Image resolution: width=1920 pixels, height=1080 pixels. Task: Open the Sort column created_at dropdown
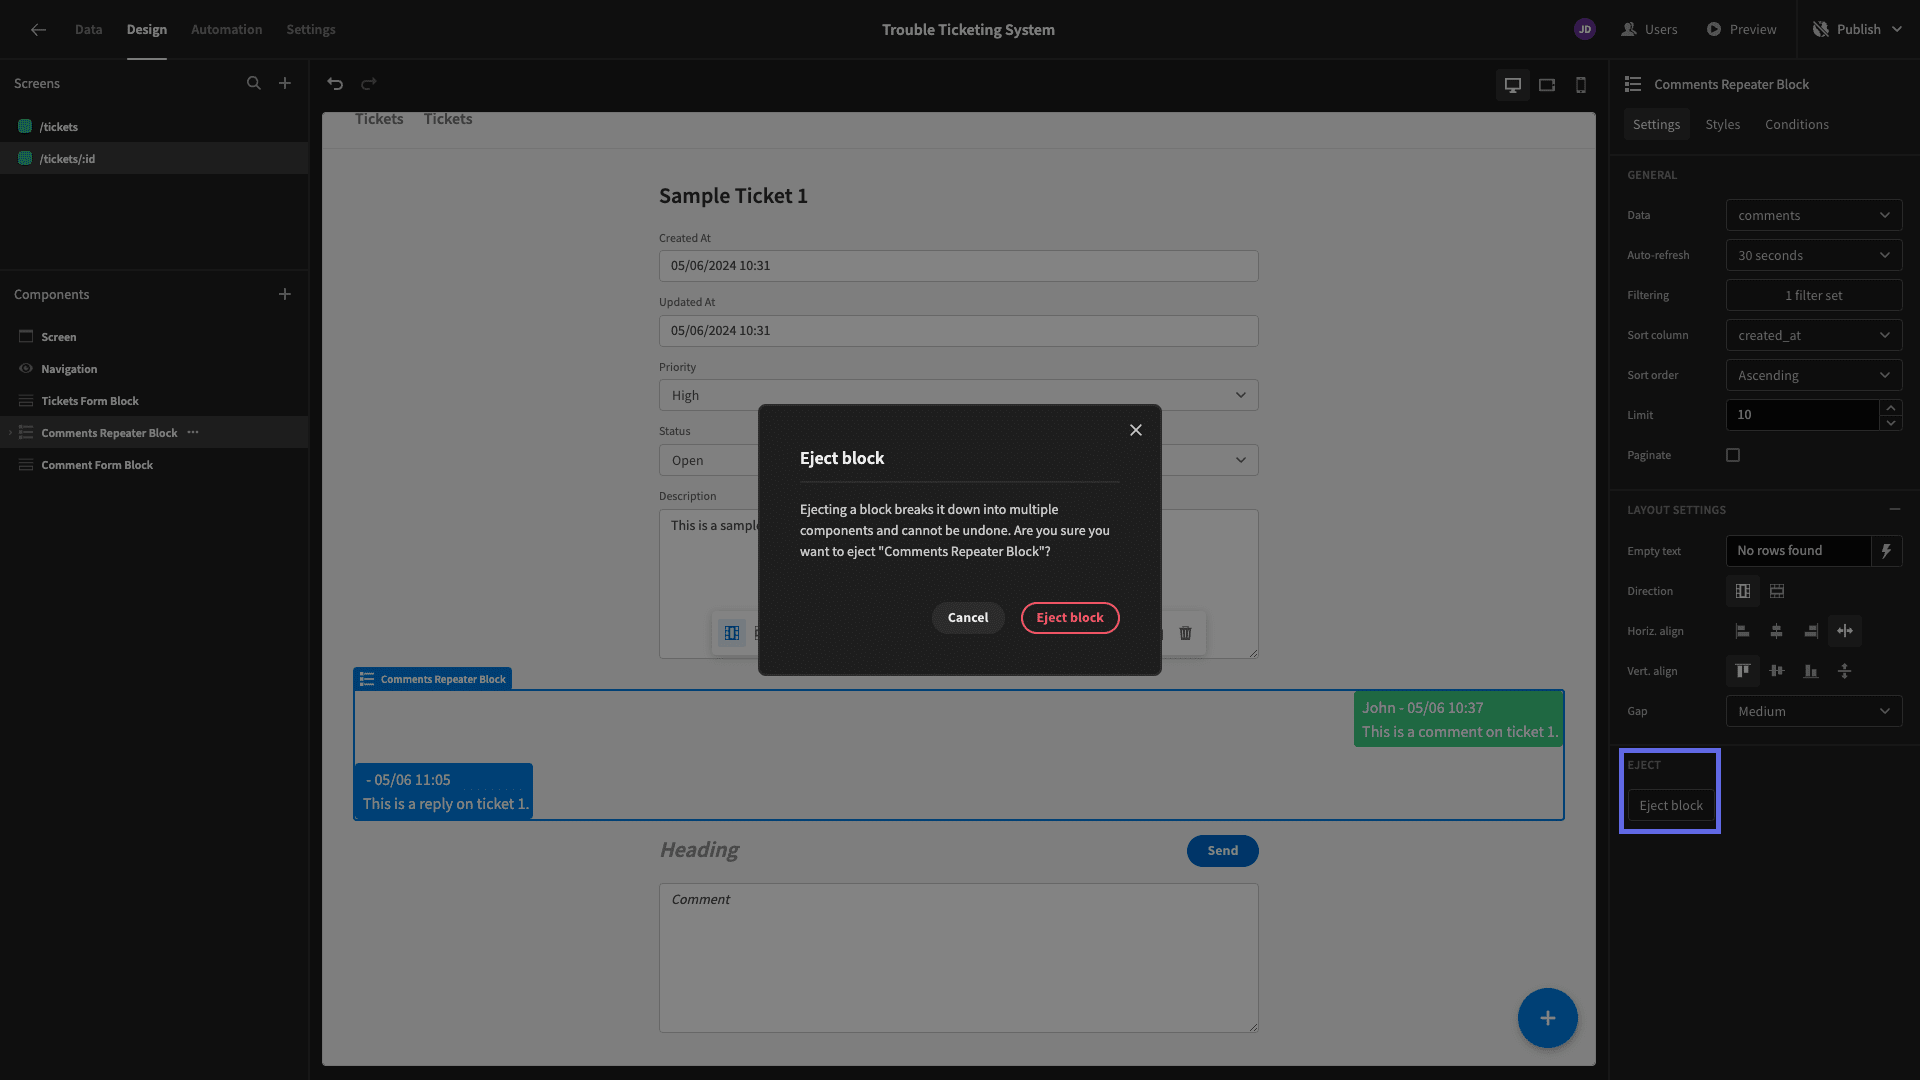pyautogui.click(x=1814, y=335)
